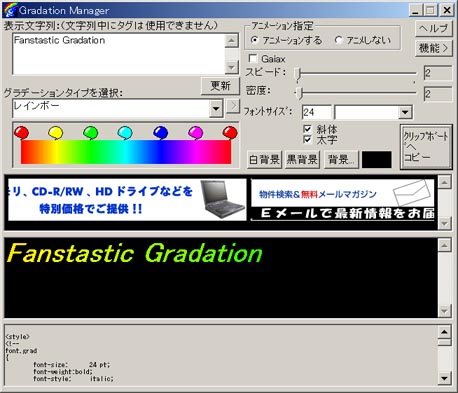Click the 更新 update button
458x393 pixels.
tap(220, 86)
